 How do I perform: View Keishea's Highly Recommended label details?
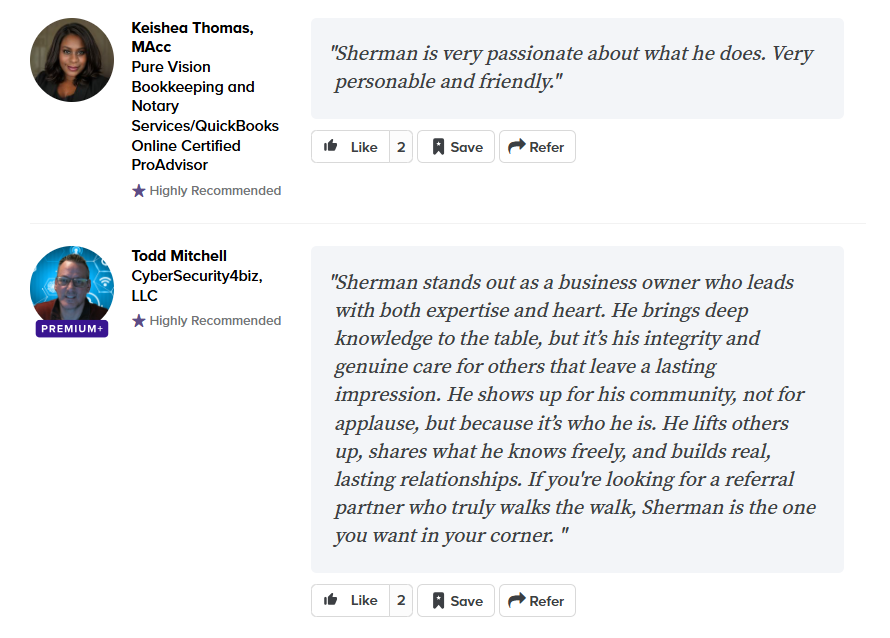click(214, 190)
